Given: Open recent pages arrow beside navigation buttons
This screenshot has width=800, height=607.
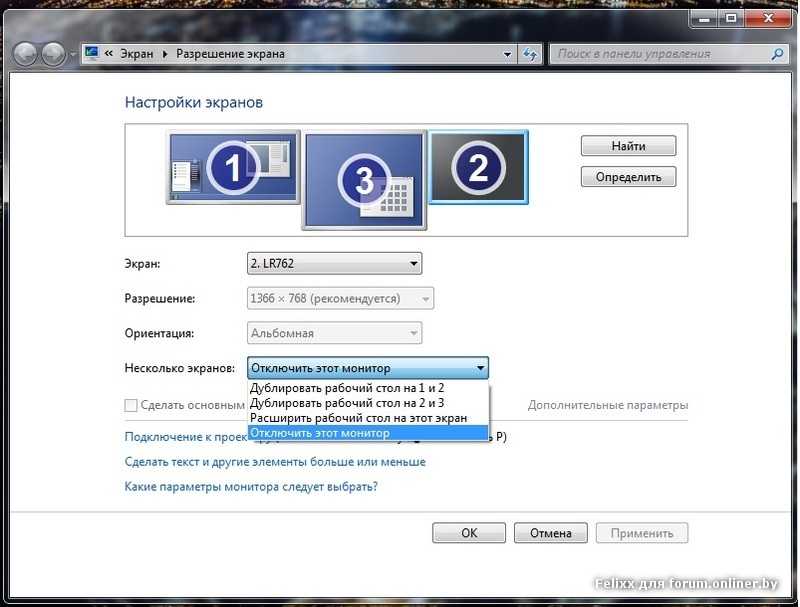Looking at the screenshot, I should pos(73,54).
